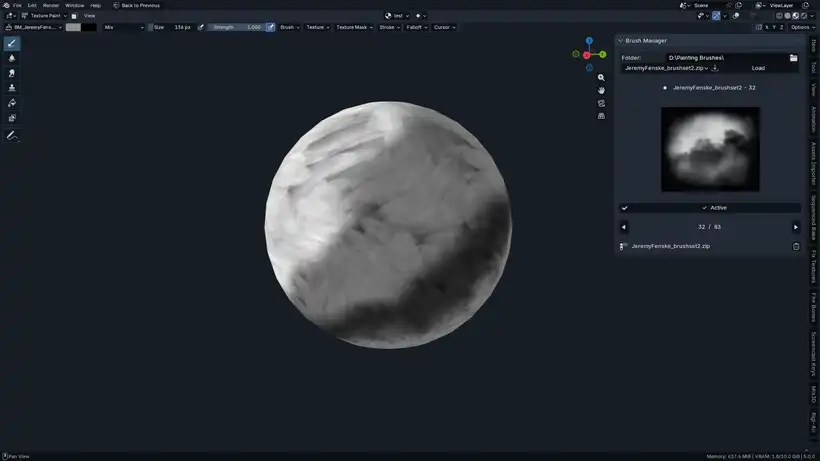Image resolution: width=820 pixels, height=461 pixels.
Task: Toggle strength pressure sensitivity button
Action: [271, 27]
